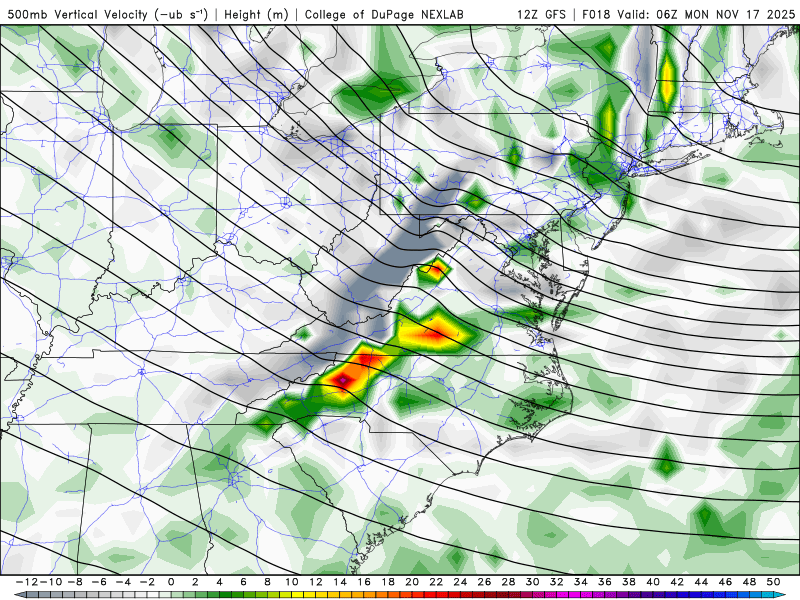Click the '26' color scale label

coord(484,582)
